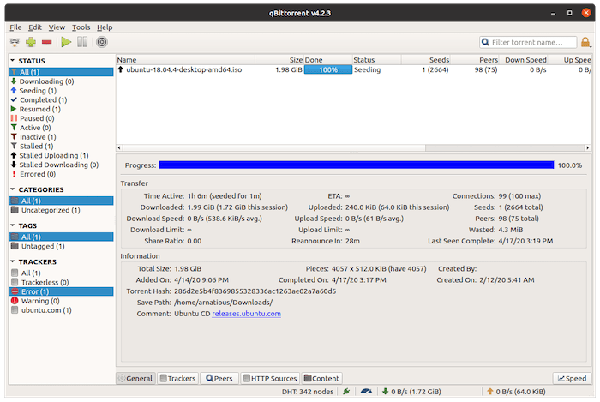Click the 100% progress bar in torrent row
This screenshot has width=600, height=402.
[x=328, y=70]
